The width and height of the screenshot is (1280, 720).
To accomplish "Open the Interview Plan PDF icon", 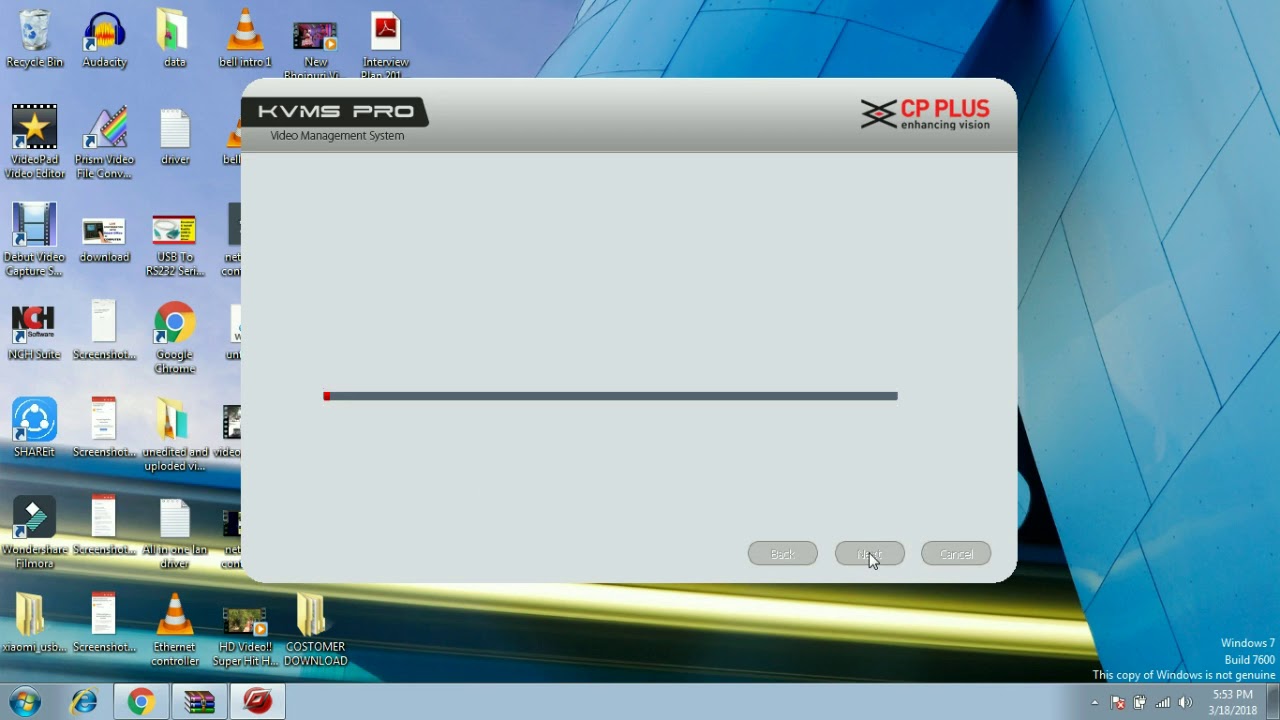I will click(385, 44).
